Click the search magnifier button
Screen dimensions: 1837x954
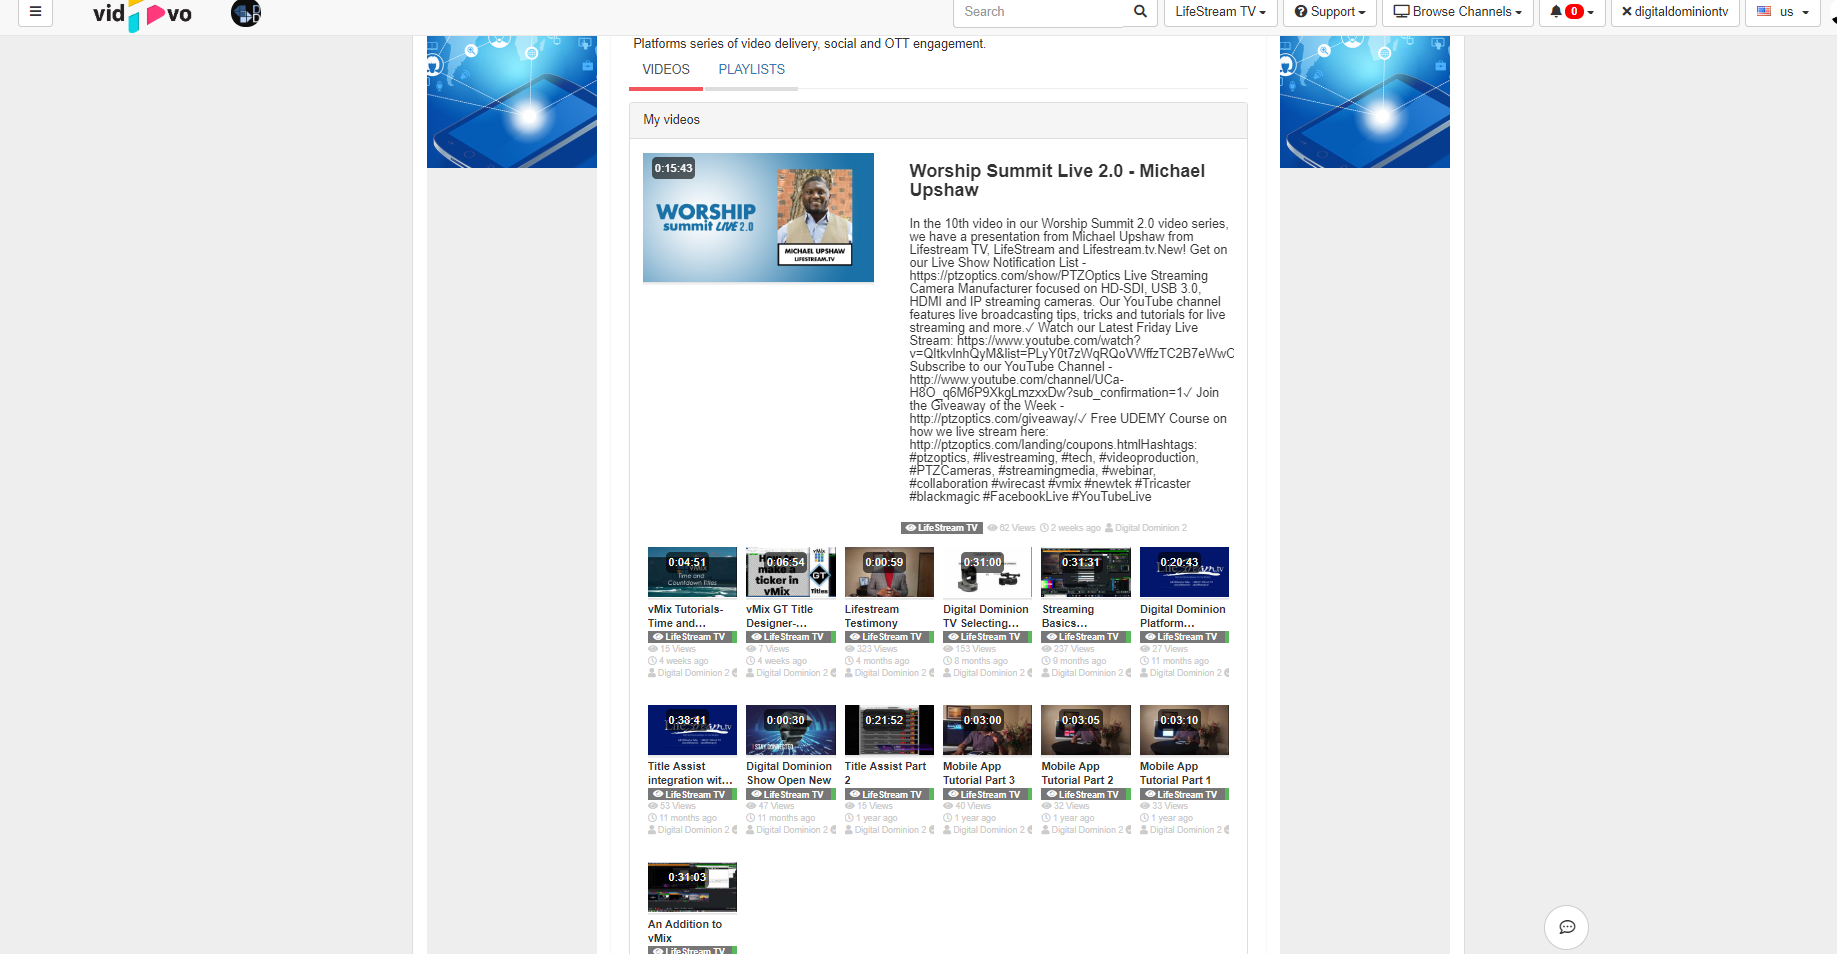pos(1140,12)
